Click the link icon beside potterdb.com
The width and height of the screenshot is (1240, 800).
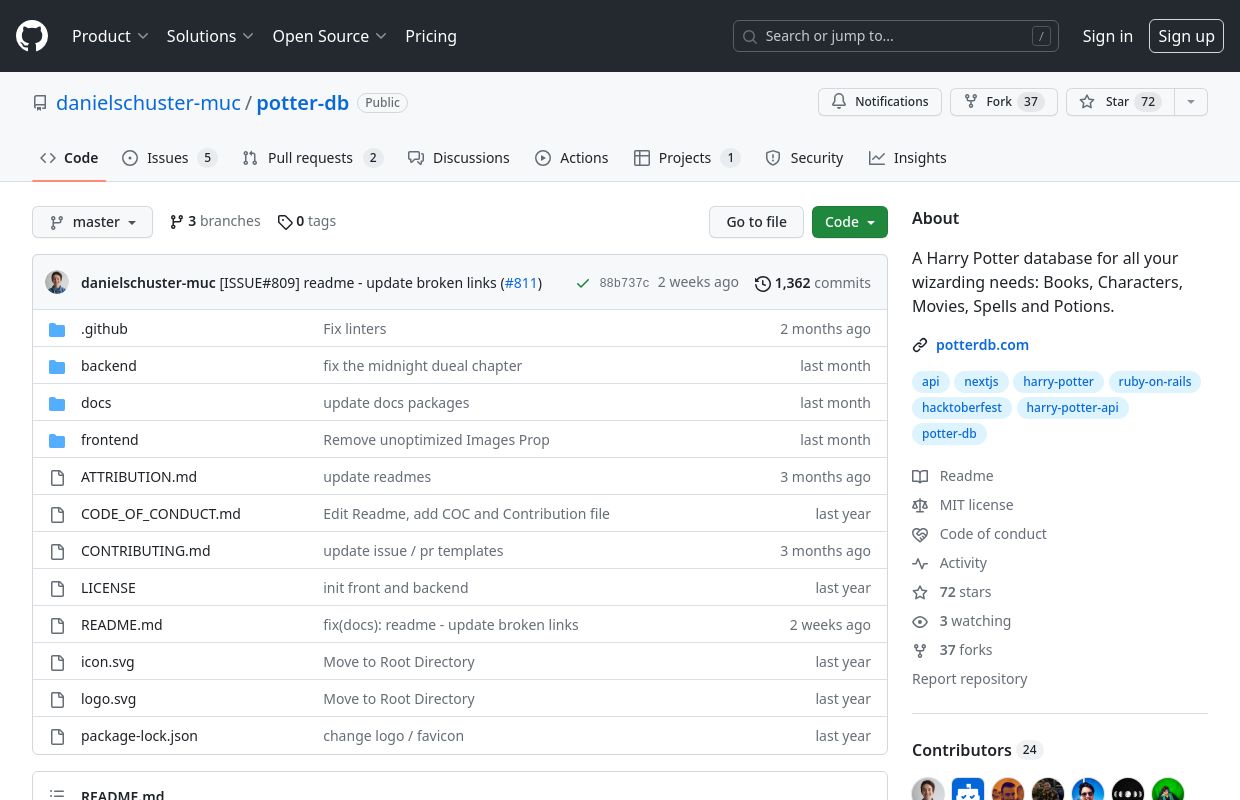[920, 345]
